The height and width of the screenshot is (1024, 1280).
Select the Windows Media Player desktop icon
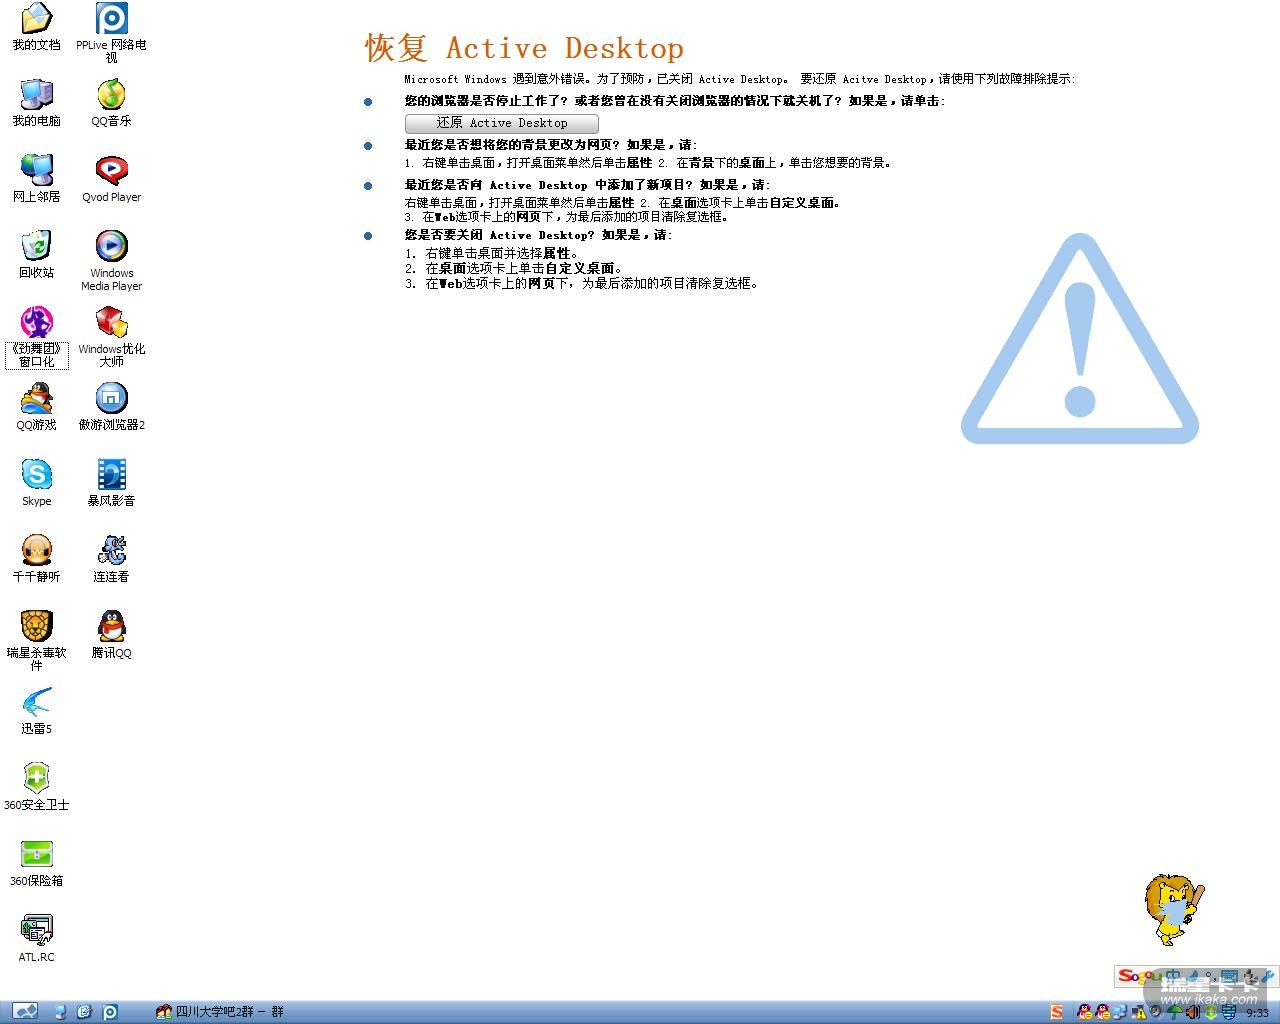tap(111, 261)
